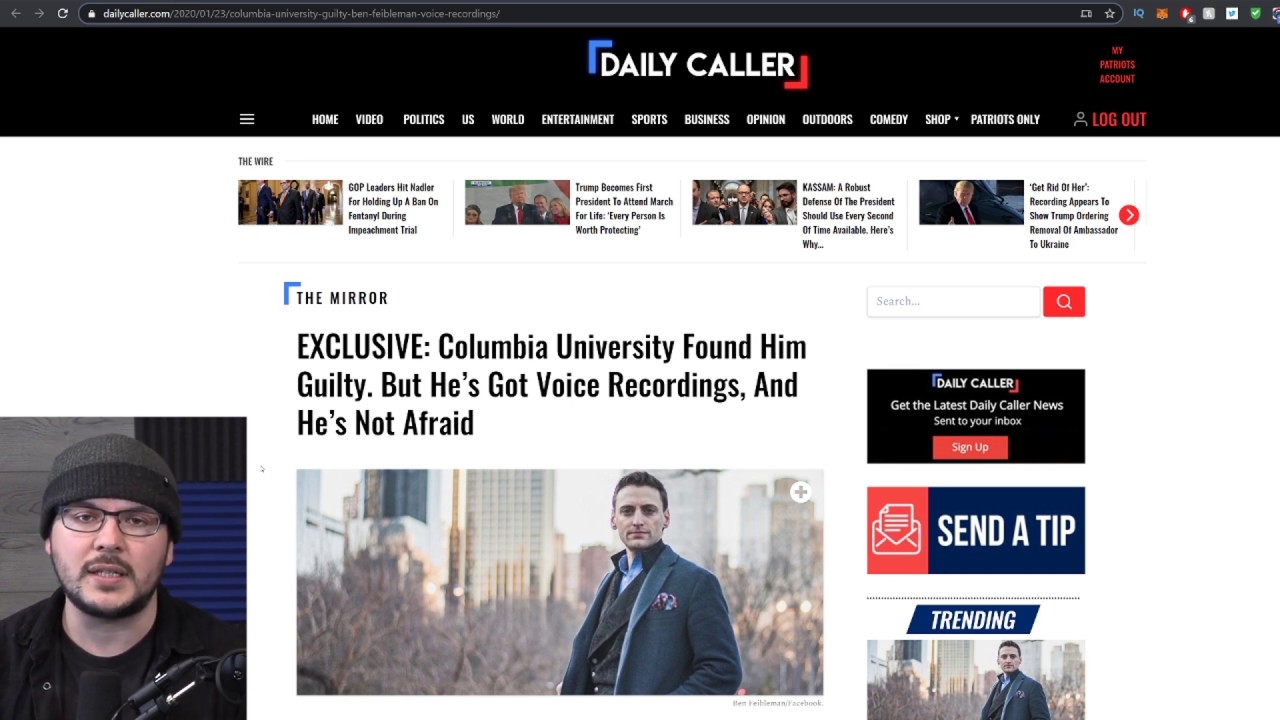The image size is (1280, 720).
Task: Click the user account silhouette icon
Action: click(x=1080, y=119)
